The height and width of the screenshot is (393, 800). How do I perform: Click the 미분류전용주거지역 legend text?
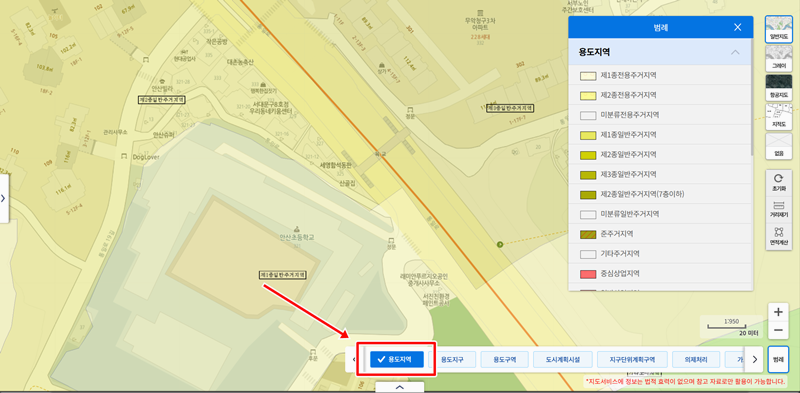point(630,115)
